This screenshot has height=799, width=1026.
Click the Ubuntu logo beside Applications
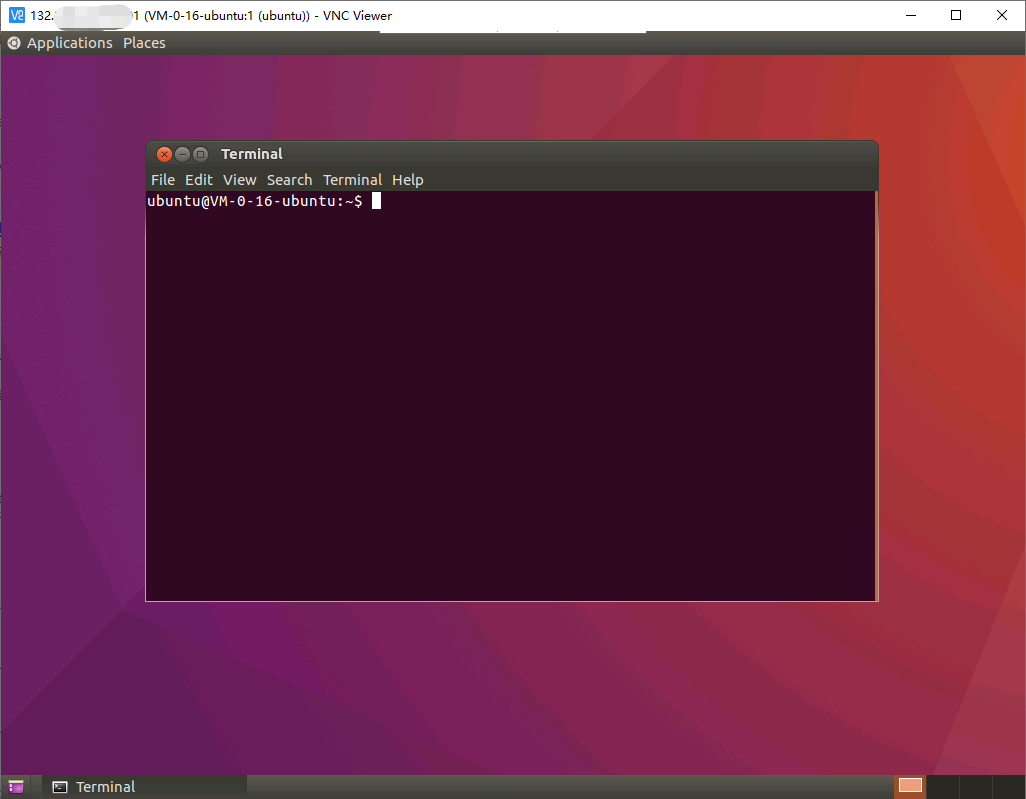(14, 43)
